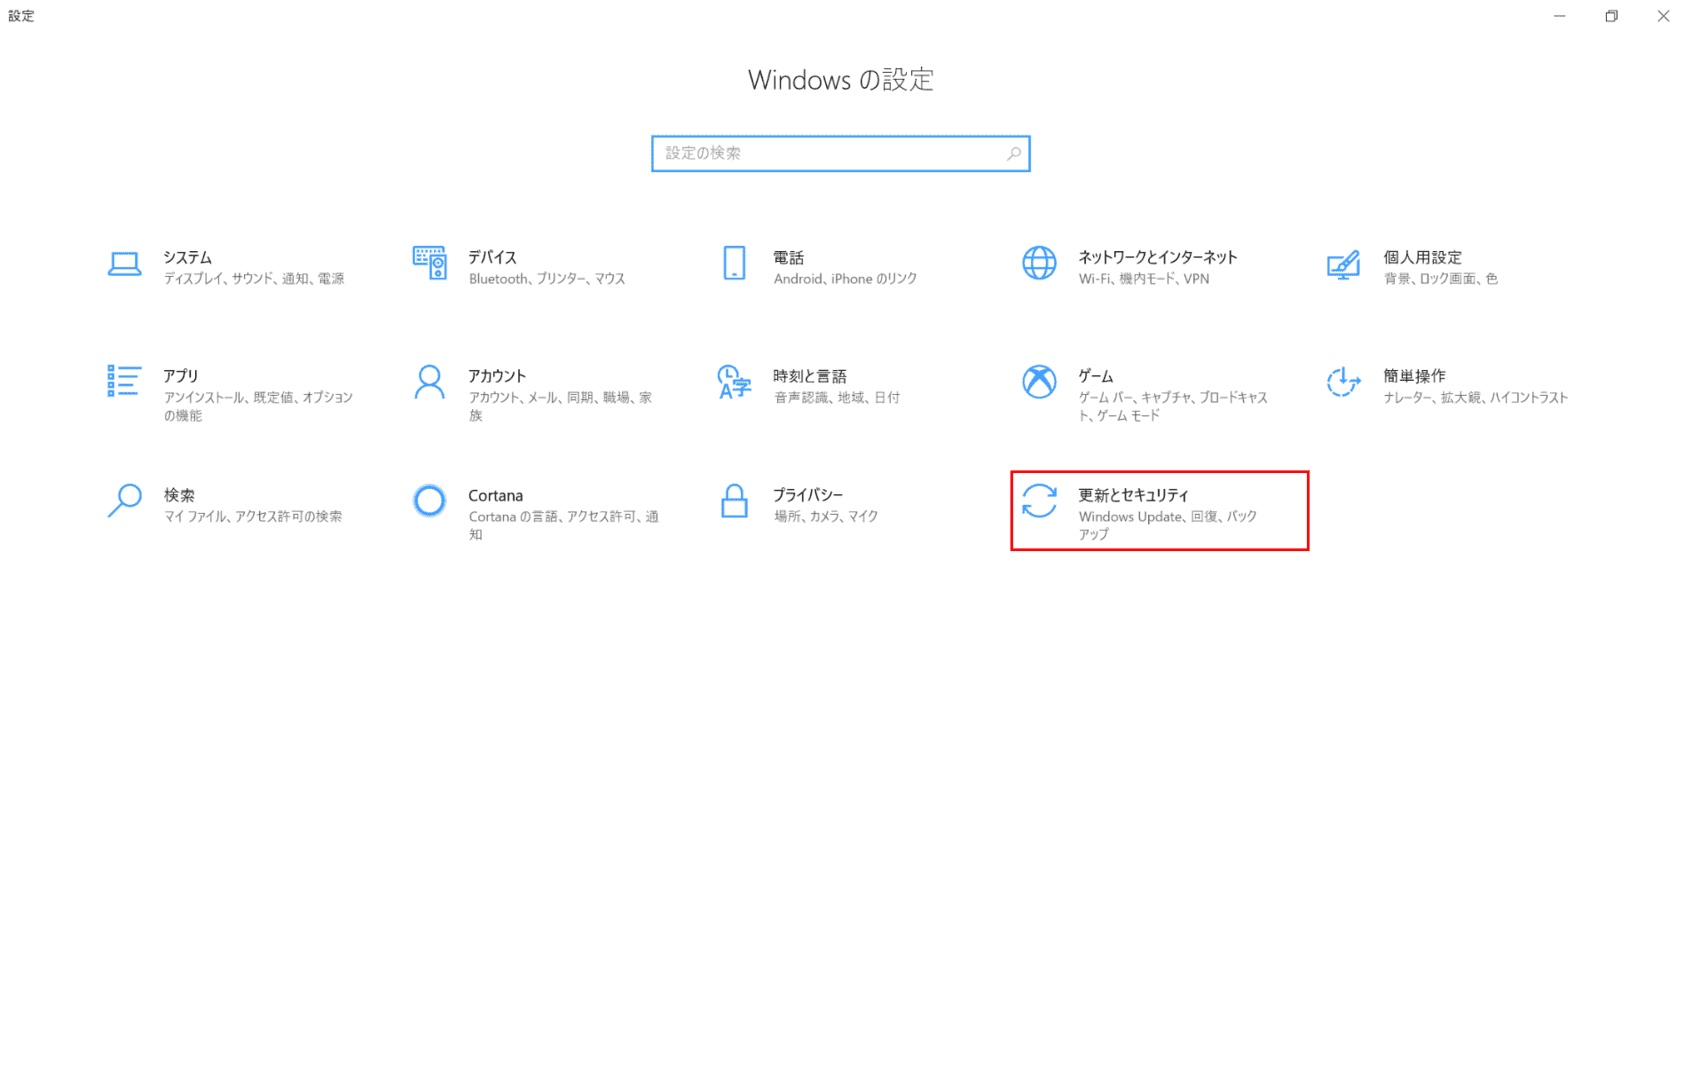The width and height of the screenshot is (1684, 1080).
Task: Click the アカウント person icon
Action: 430,382
